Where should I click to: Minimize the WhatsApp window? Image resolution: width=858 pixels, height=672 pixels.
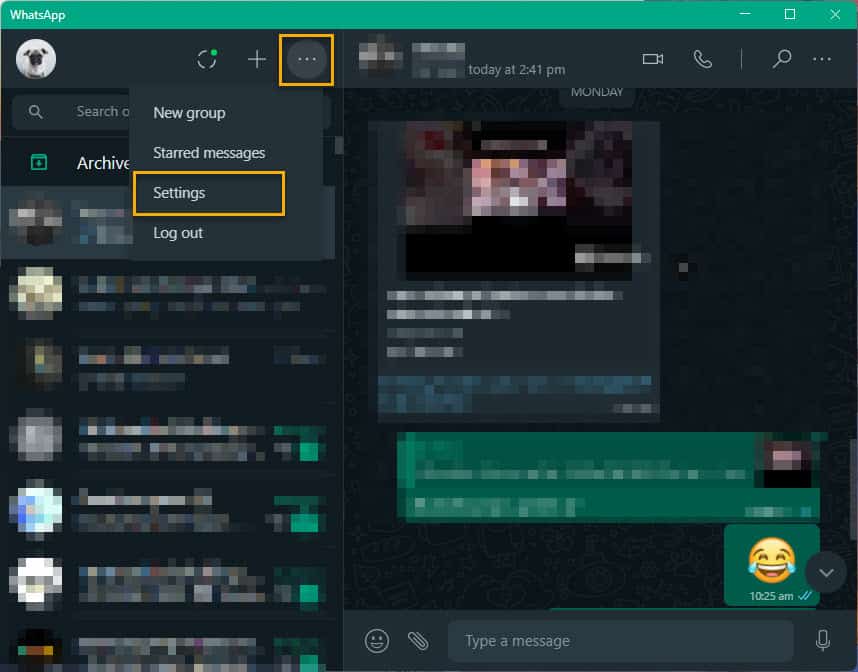[x=745, y=14]
